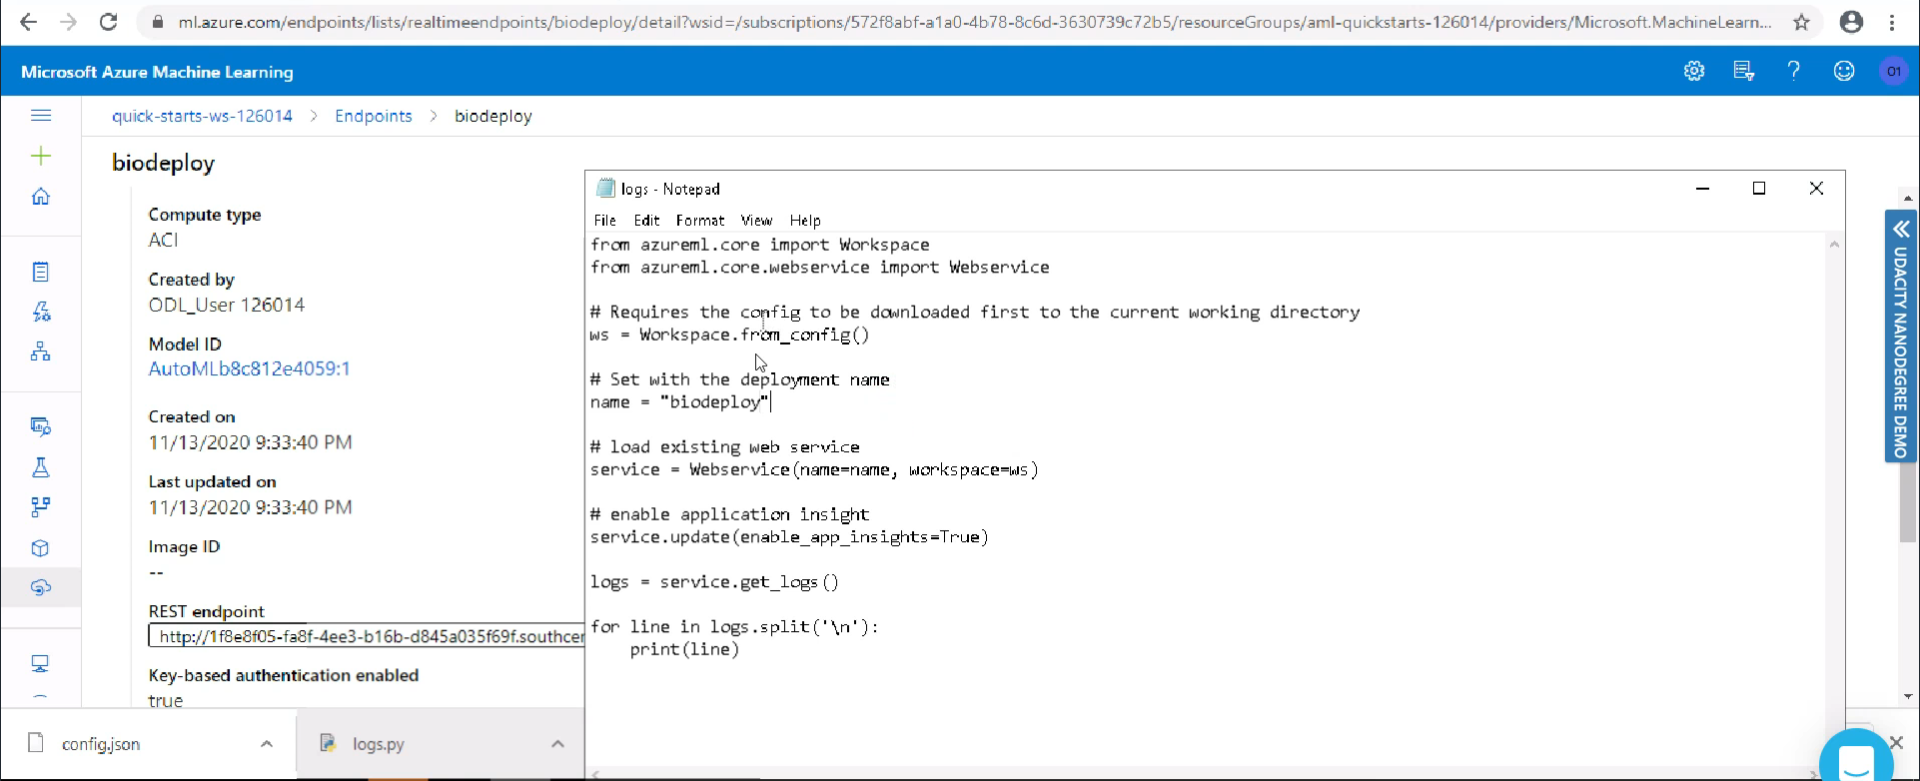Maximize the Notepad window
The image size is (1920, 781).
(1759, 188)
